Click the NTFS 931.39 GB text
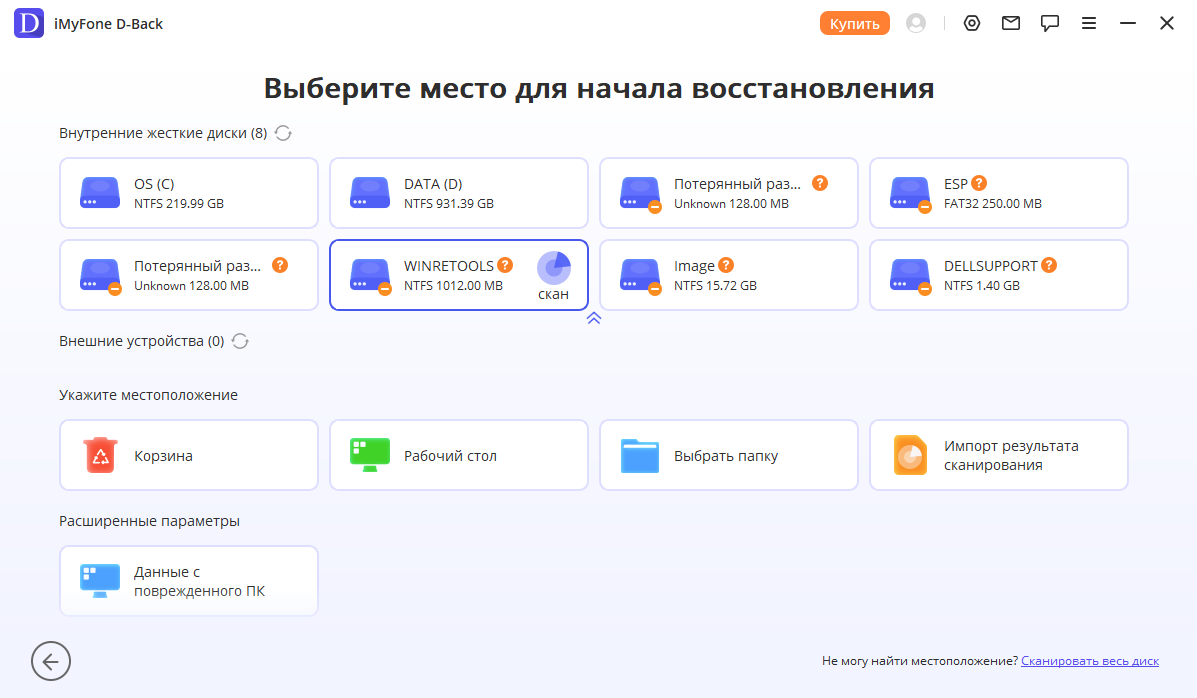Image resolution: width=1197 pixels, height=698 pixels. click(449, 204)
